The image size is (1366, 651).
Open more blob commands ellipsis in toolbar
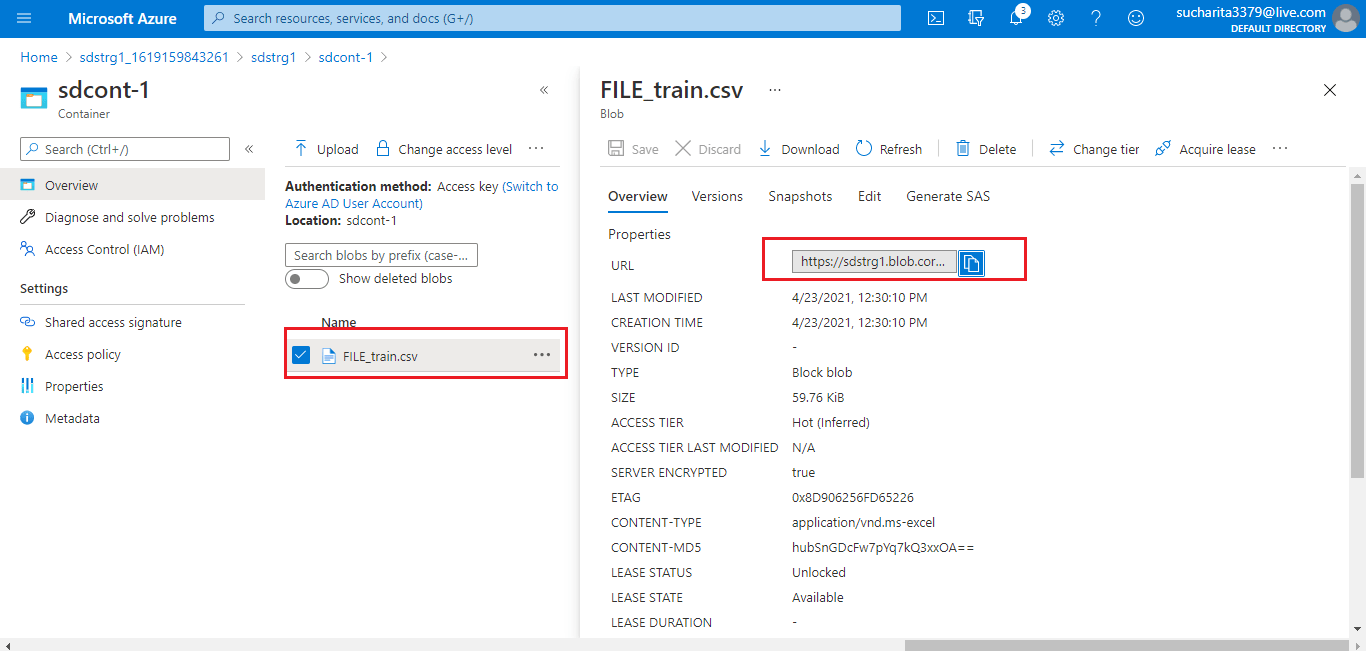(1280, 148)
